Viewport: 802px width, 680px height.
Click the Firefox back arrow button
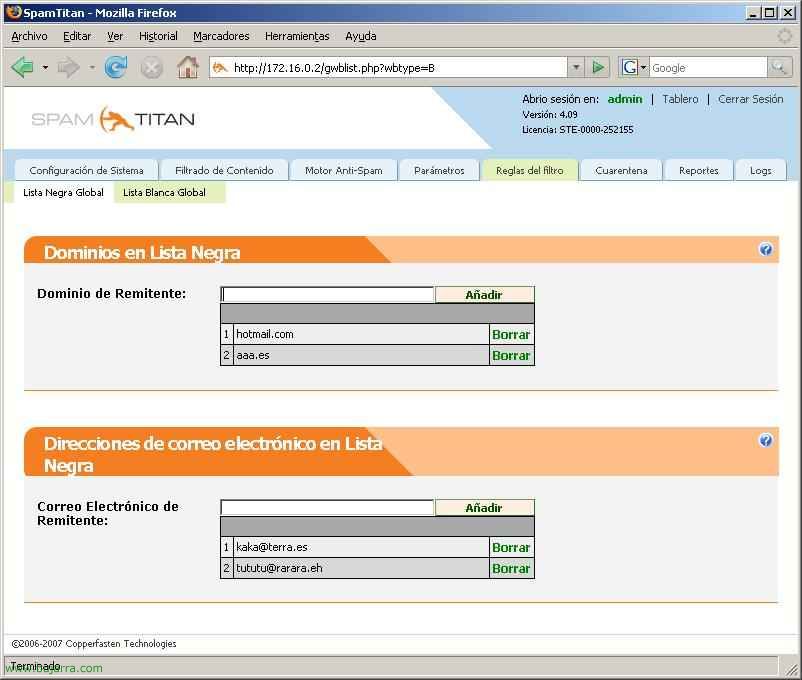pos(22,67)
